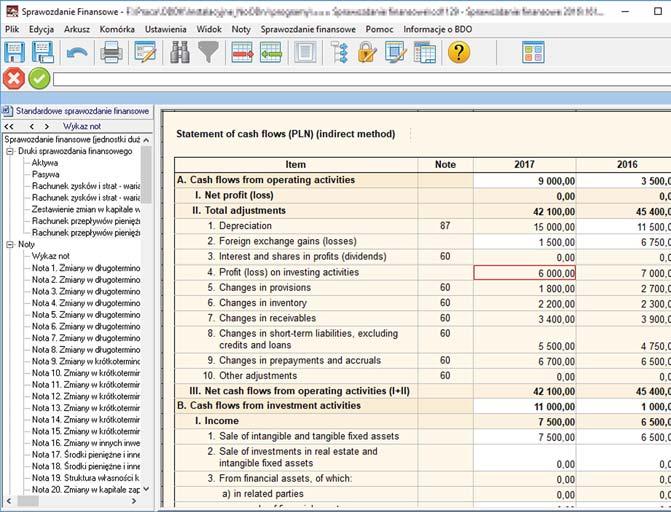Click the Save floppy disk icon
The image size is (671, 512).
(14, 52)
